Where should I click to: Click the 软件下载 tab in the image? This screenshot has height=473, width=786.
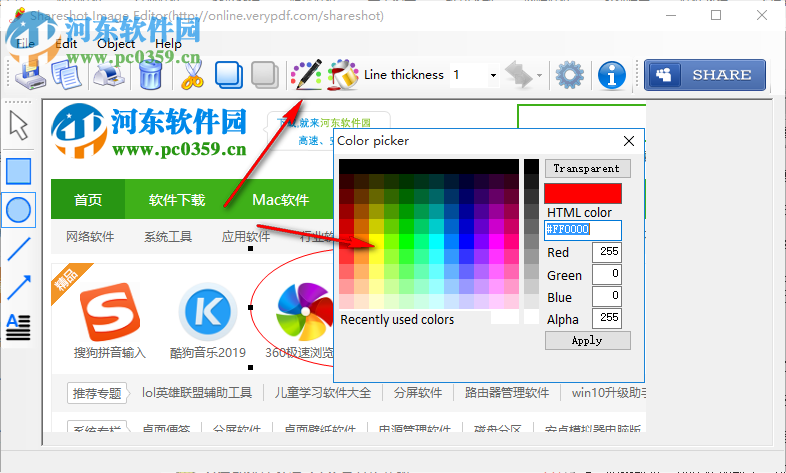click(x=177, y=199)
